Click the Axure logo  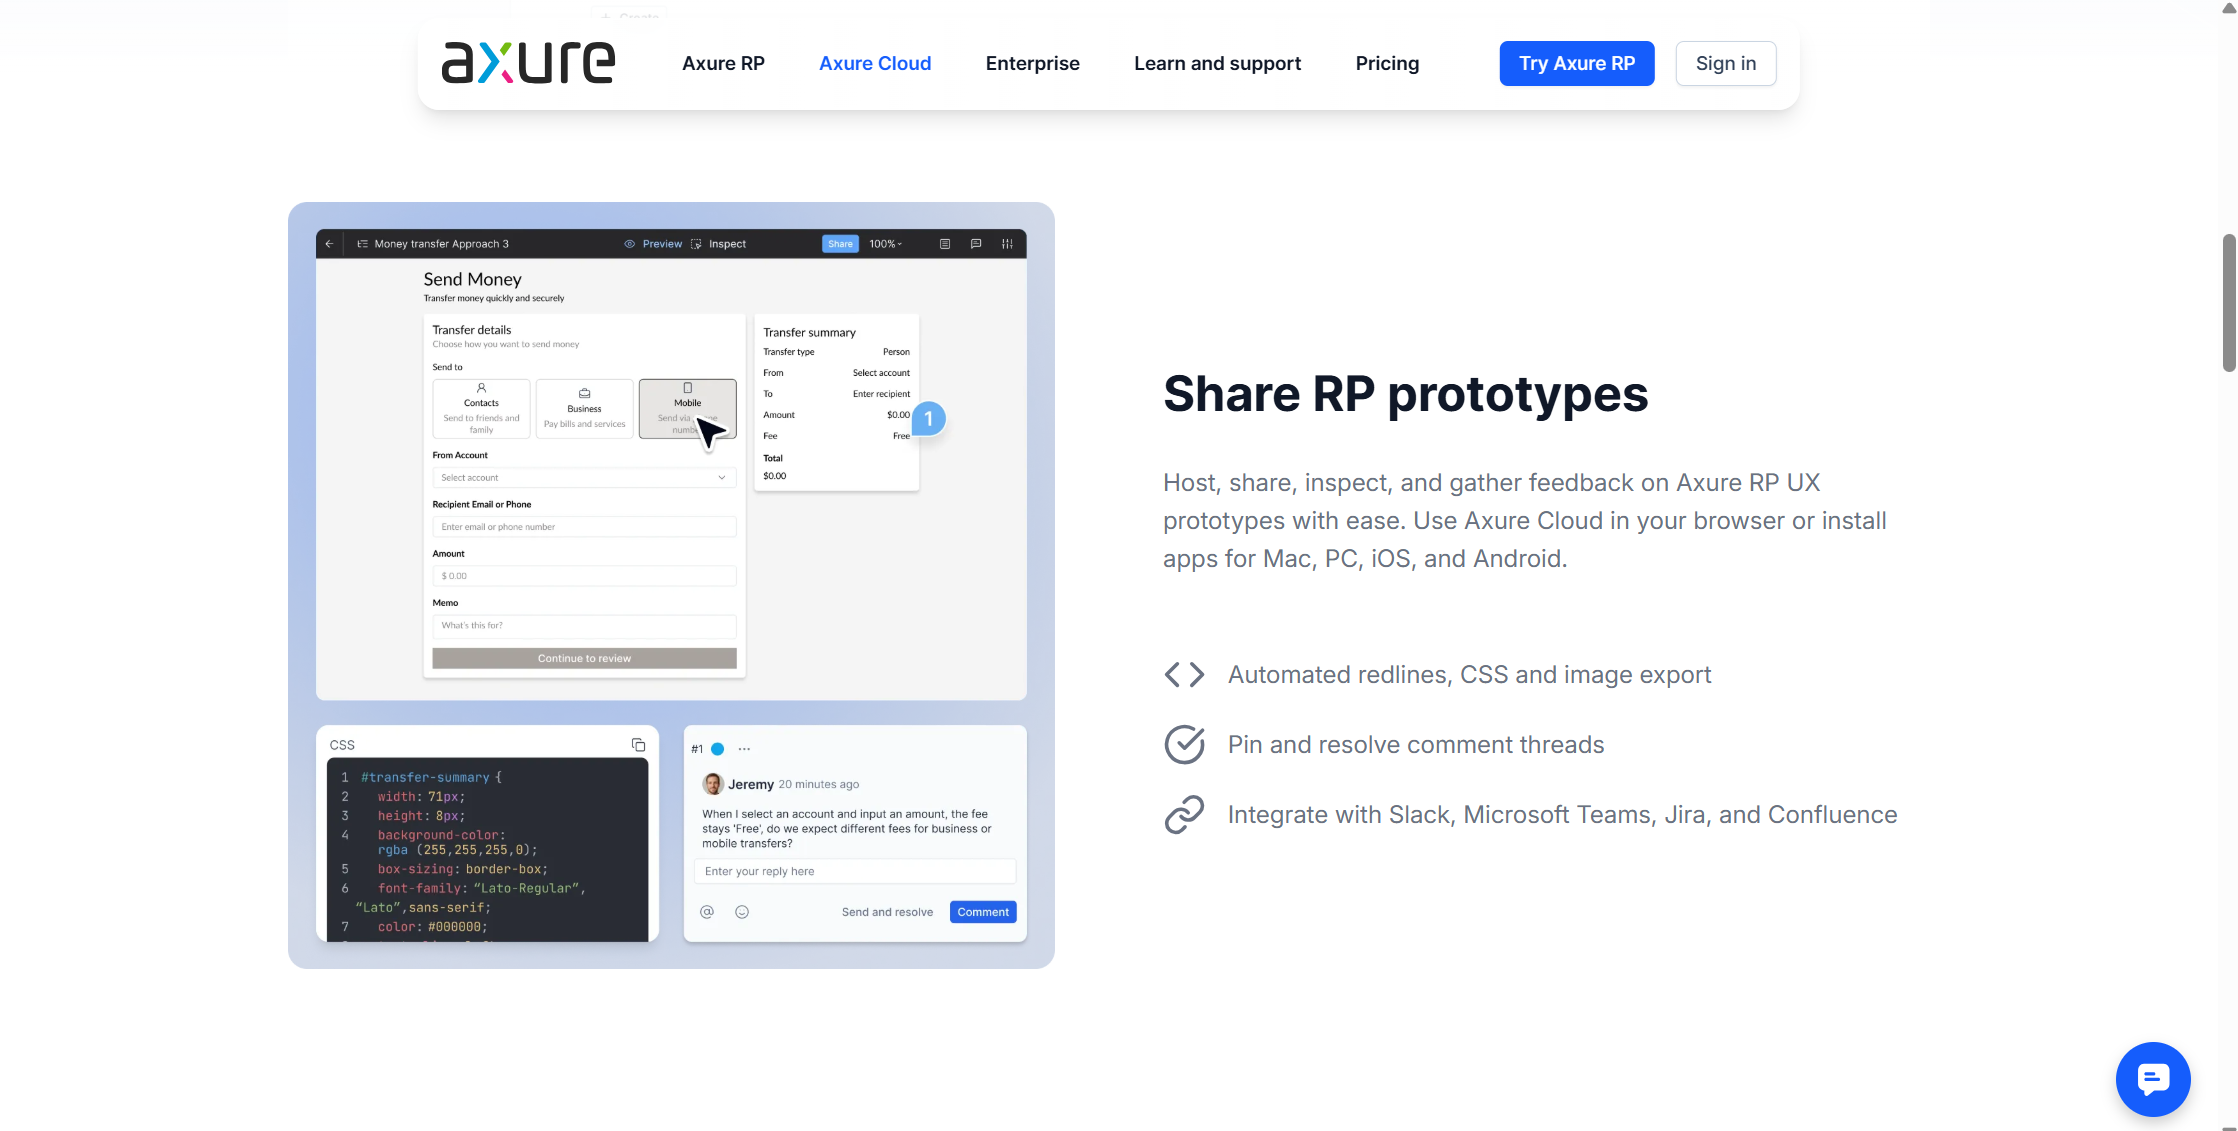pyautogui.click(x=528, y=63)
